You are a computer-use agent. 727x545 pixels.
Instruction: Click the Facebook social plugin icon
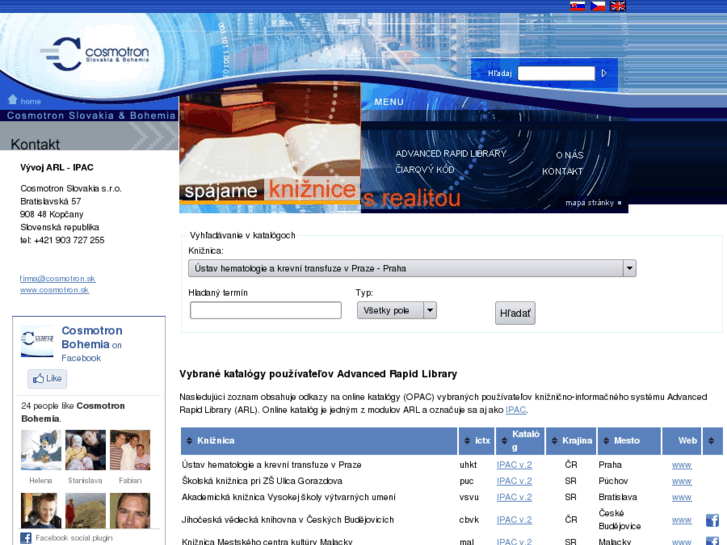pos(26,538)
